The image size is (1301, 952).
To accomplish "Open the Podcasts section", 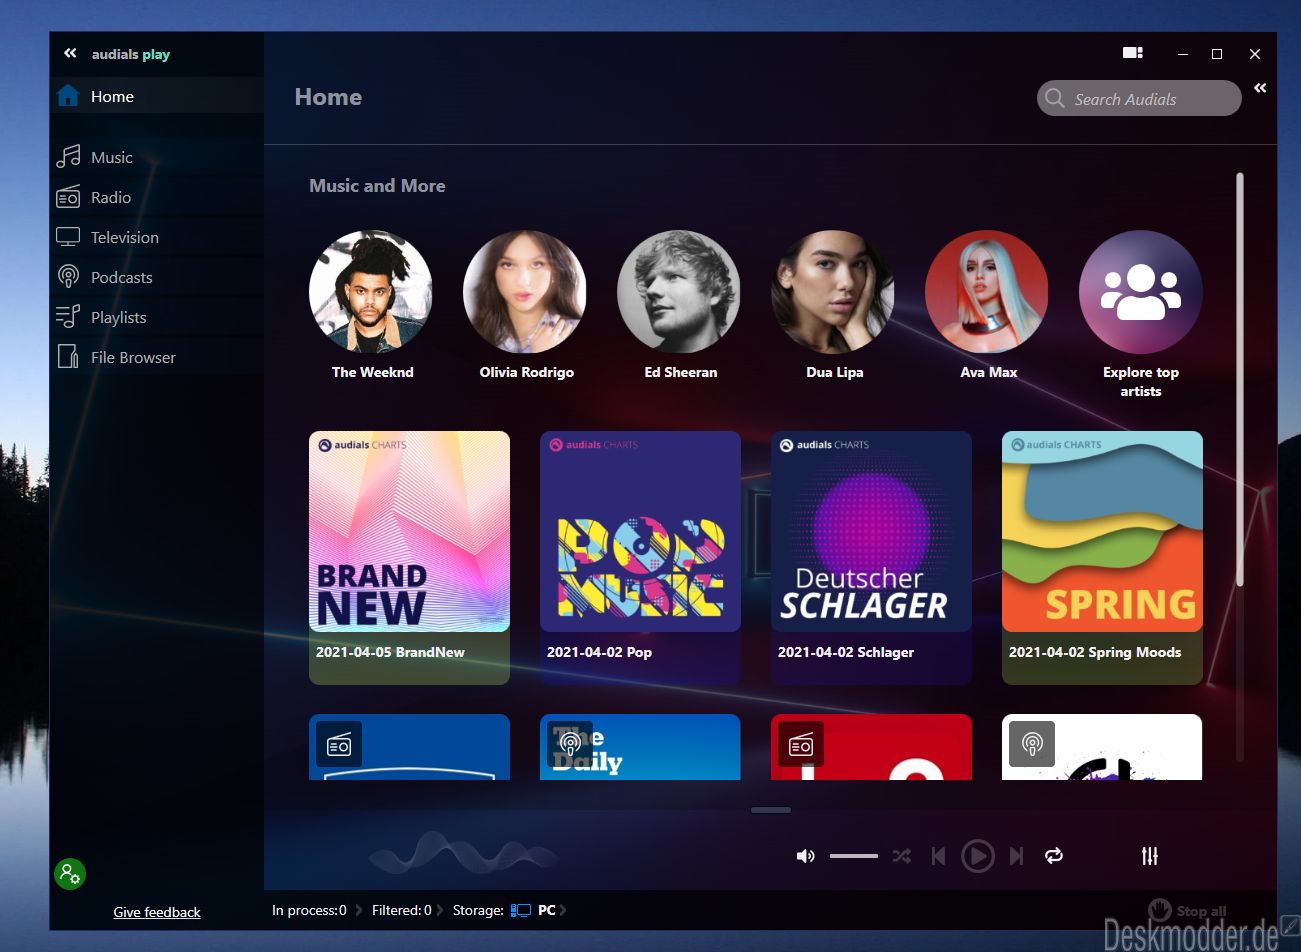I will coord(157,277).
